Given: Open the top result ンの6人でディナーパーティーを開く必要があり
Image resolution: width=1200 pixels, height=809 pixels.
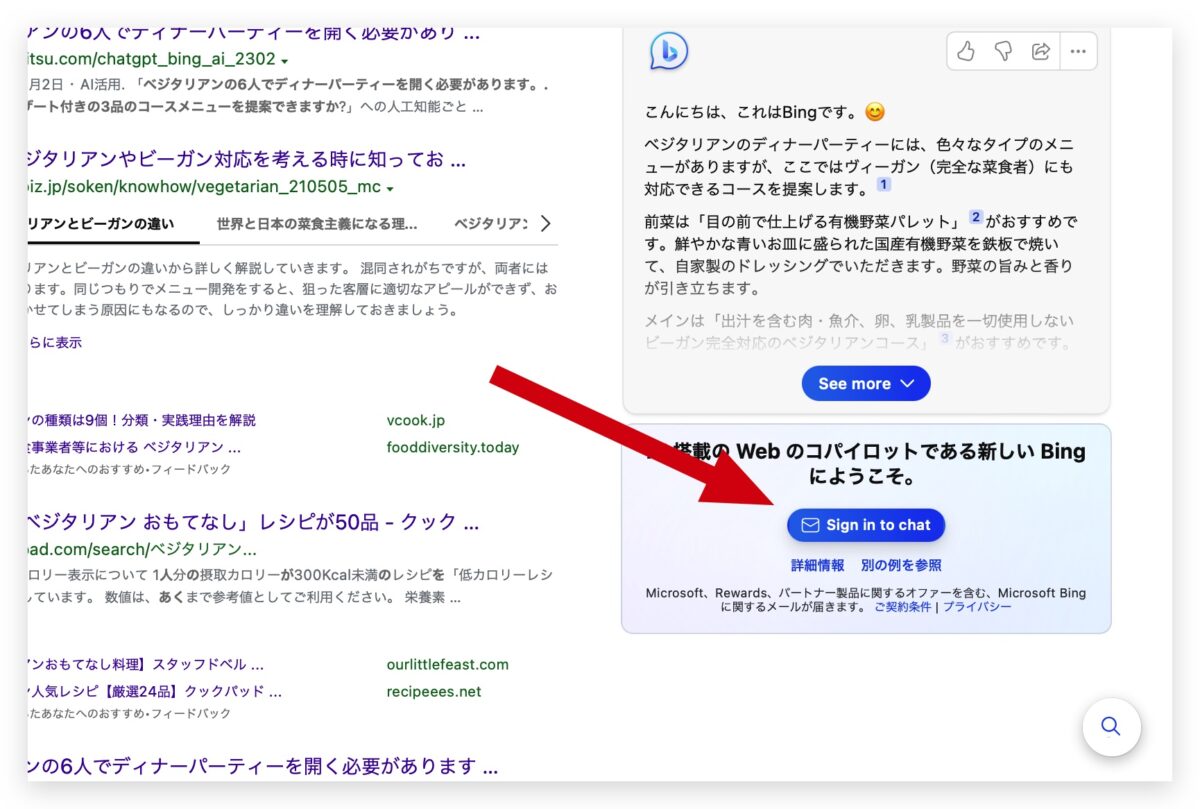Looking at the screenshot, I should (x=253, y=34).
